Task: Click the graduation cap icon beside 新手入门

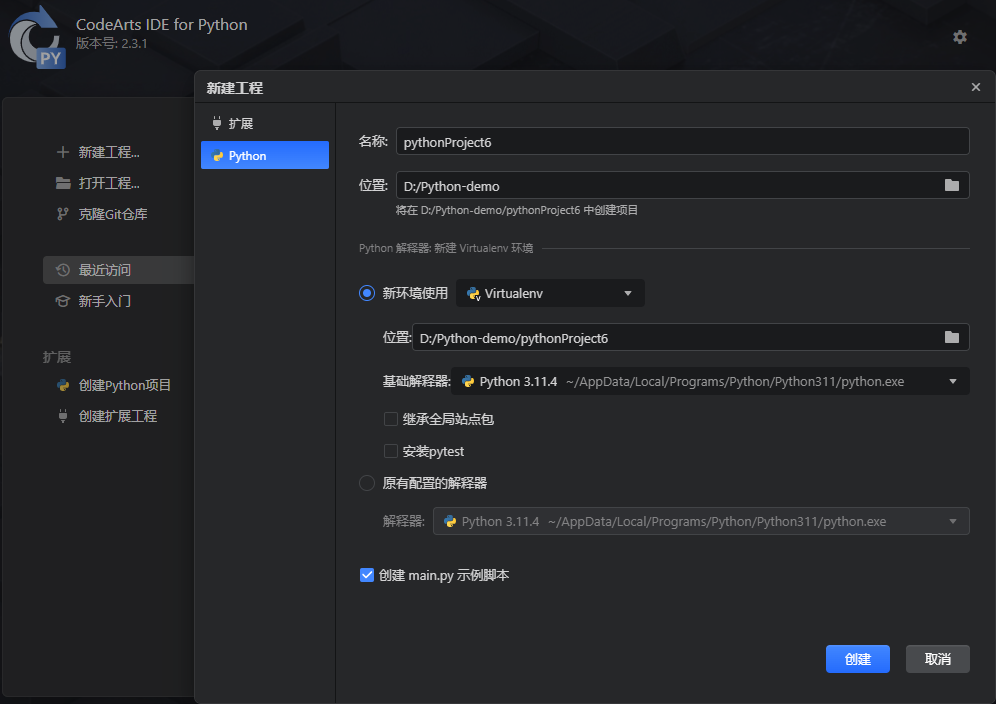Action: [62, 301]
